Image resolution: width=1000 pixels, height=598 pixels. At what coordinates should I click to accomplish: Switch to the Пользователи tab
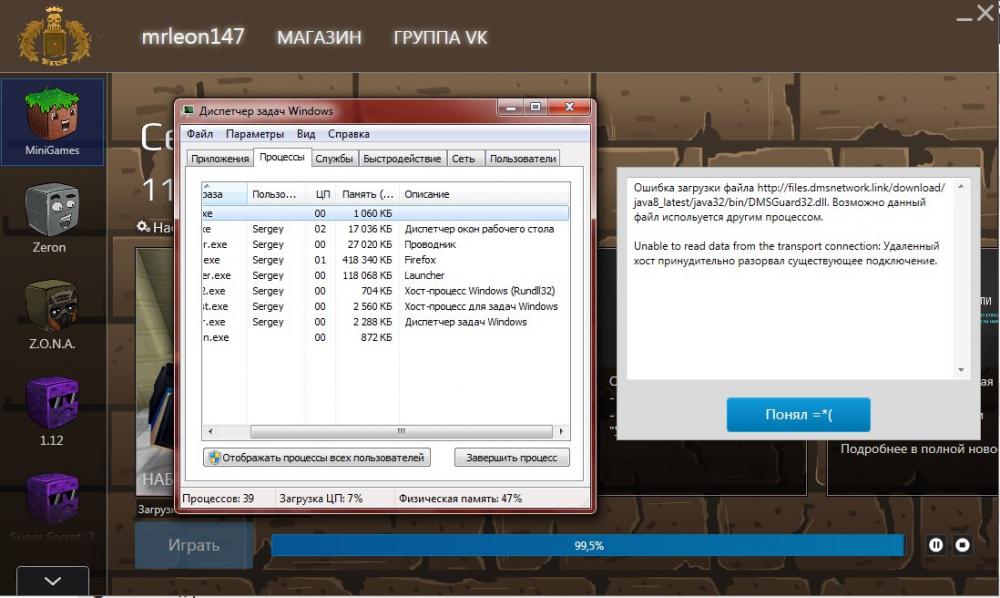click(x=523, y=159)
